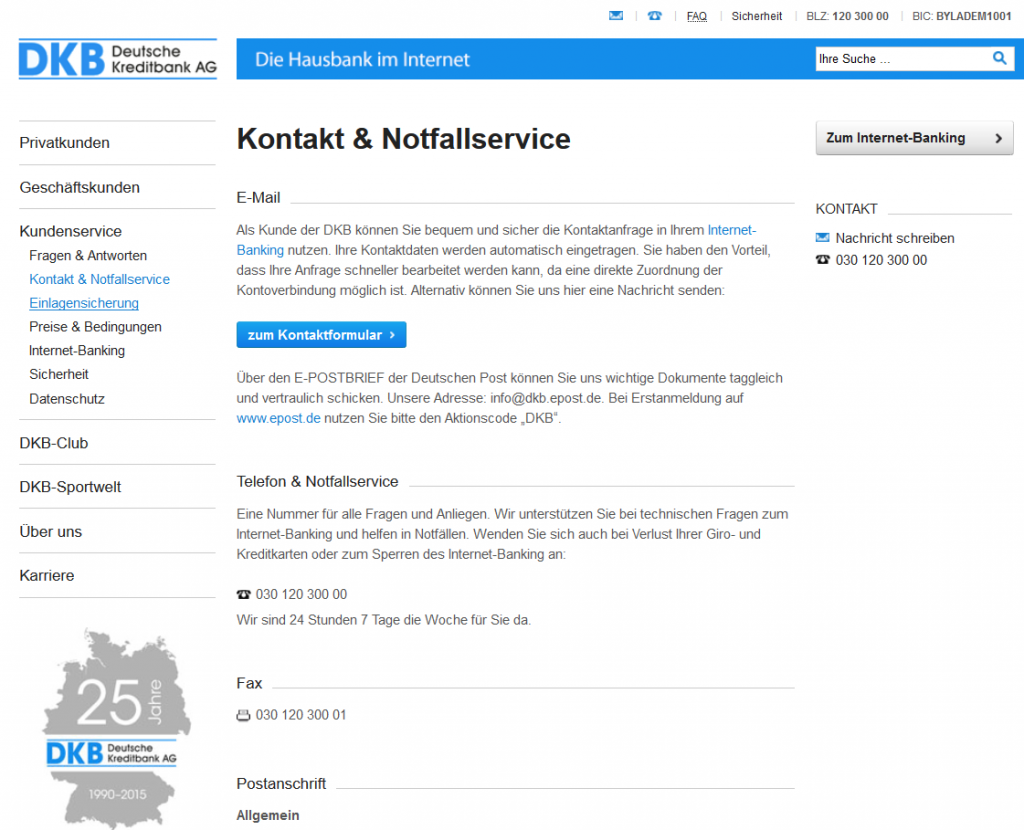The height and width of the screenshot is (830, 1024).
Task: Click fax number 030 120 300 01
Action: 300,715
